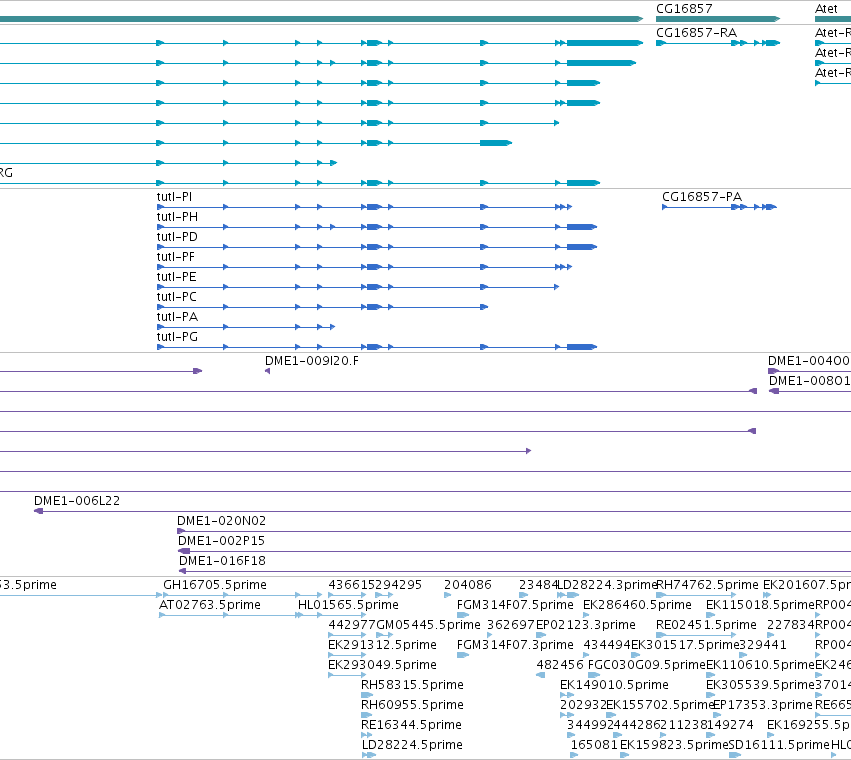Viewport: 851px width, 760px height.
Task: Click the EK305539.5prime EST label
Action: point(760,685)
